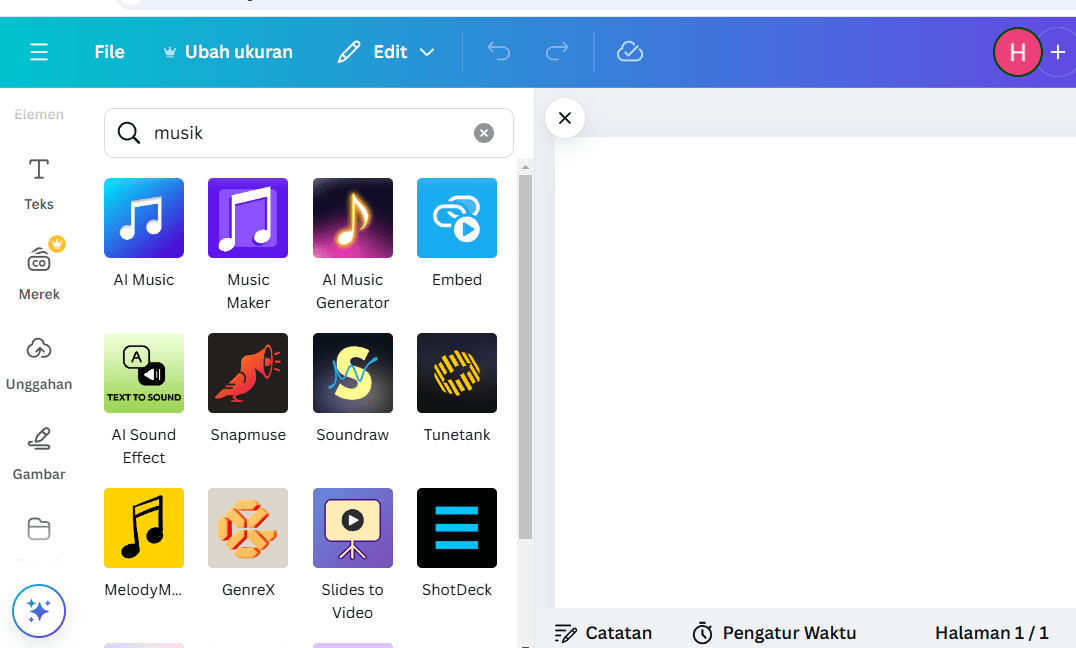The width and height of the screenshot is (1076, 648).
Task: Click the undo arrow
Action: (x=499, y=52)
